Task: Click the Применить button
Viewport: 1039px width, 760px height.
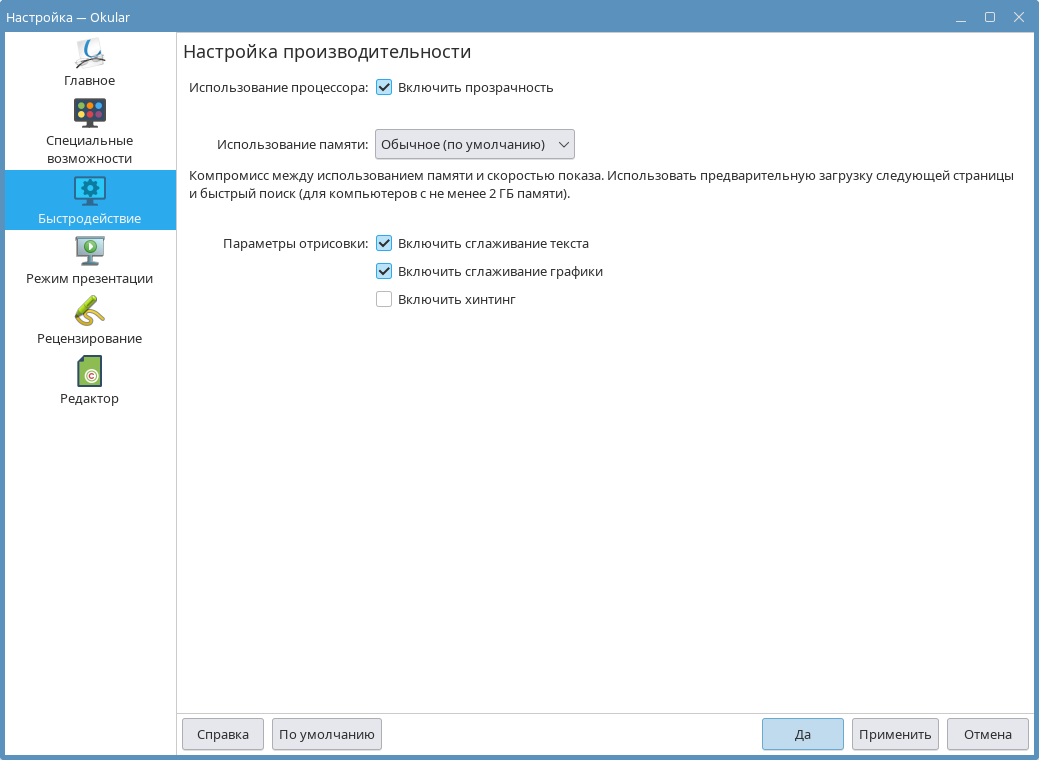Action: pos(895,734)
